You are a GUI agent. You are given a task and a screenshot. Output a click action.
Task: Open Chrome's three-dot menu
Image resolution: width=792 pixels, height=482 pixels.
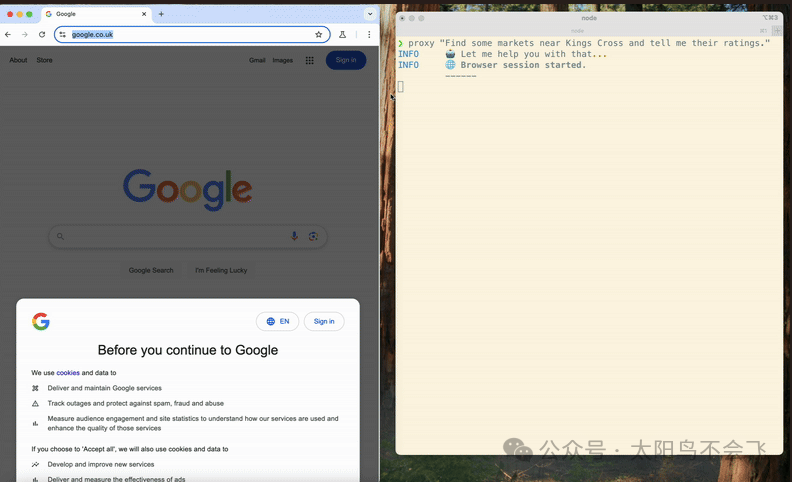coord(369,34)
